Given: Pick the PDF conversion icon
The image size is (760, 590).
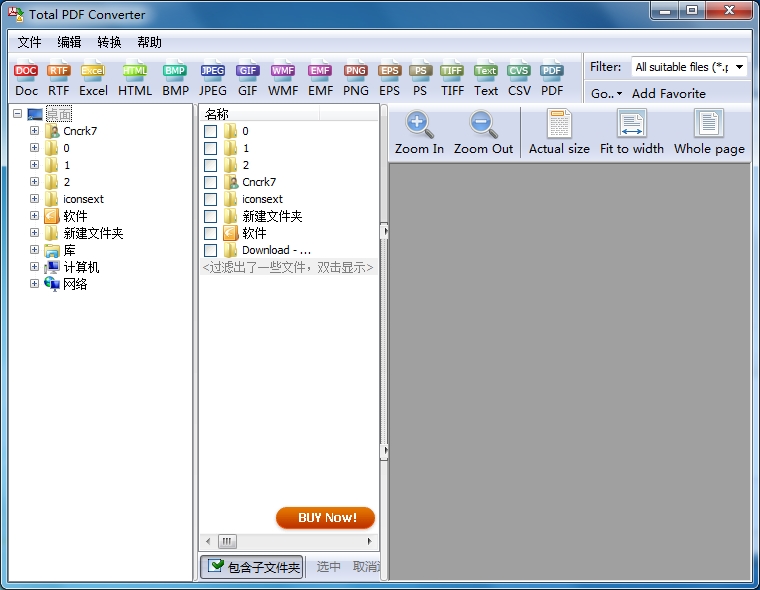Looking at the screenshot, I should pyautogui.click(x=552, y=80).
